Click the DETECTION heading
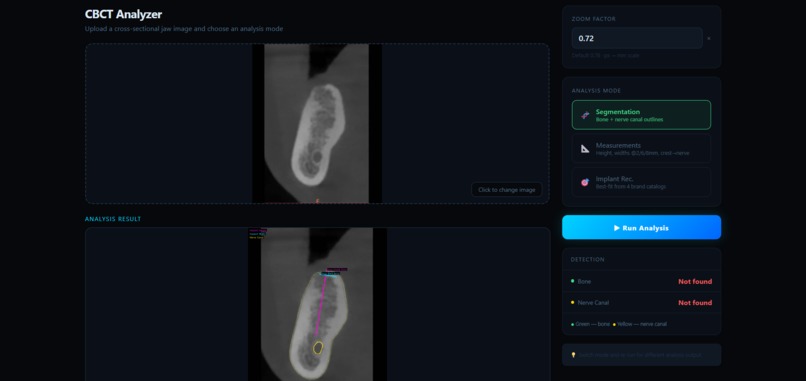The height and width of the screenshot is (381, 806). (588, 260)
